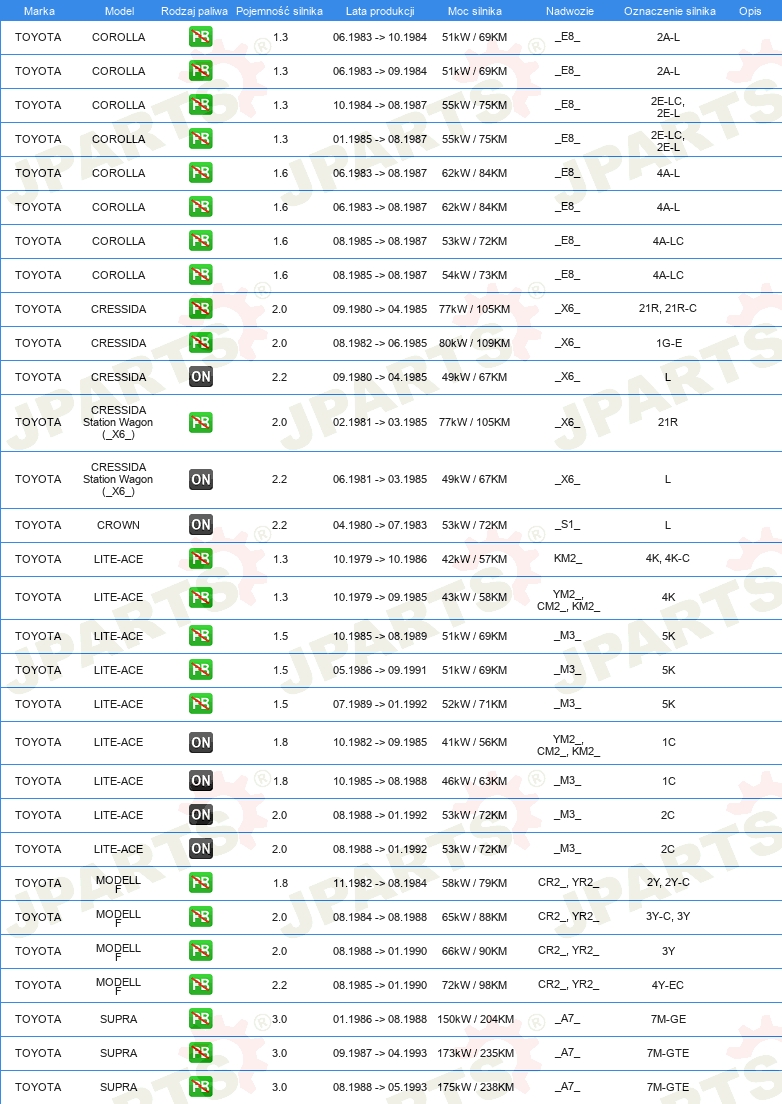Select engine code cell 4Y-EC

point(667,985)
